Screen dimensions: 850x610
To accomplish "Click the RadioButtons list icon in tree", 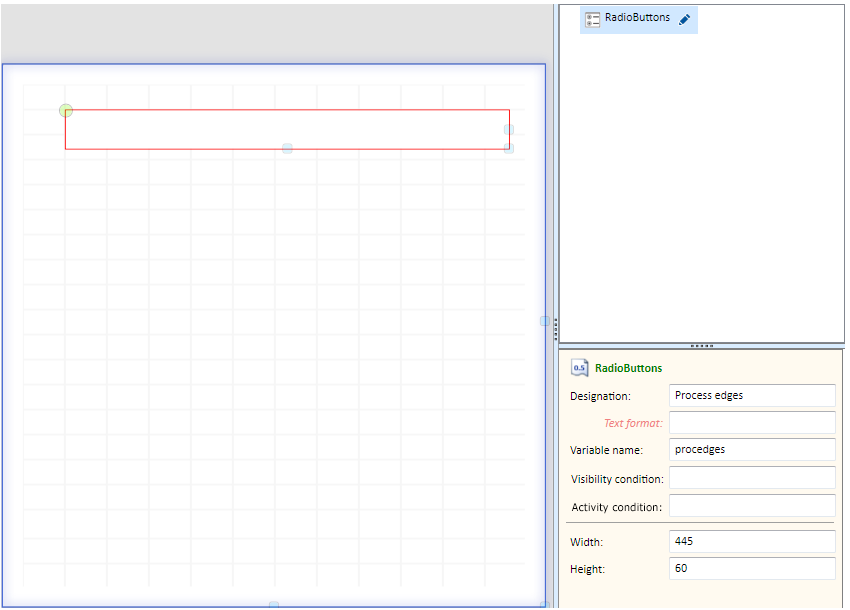I will [593, 20].
